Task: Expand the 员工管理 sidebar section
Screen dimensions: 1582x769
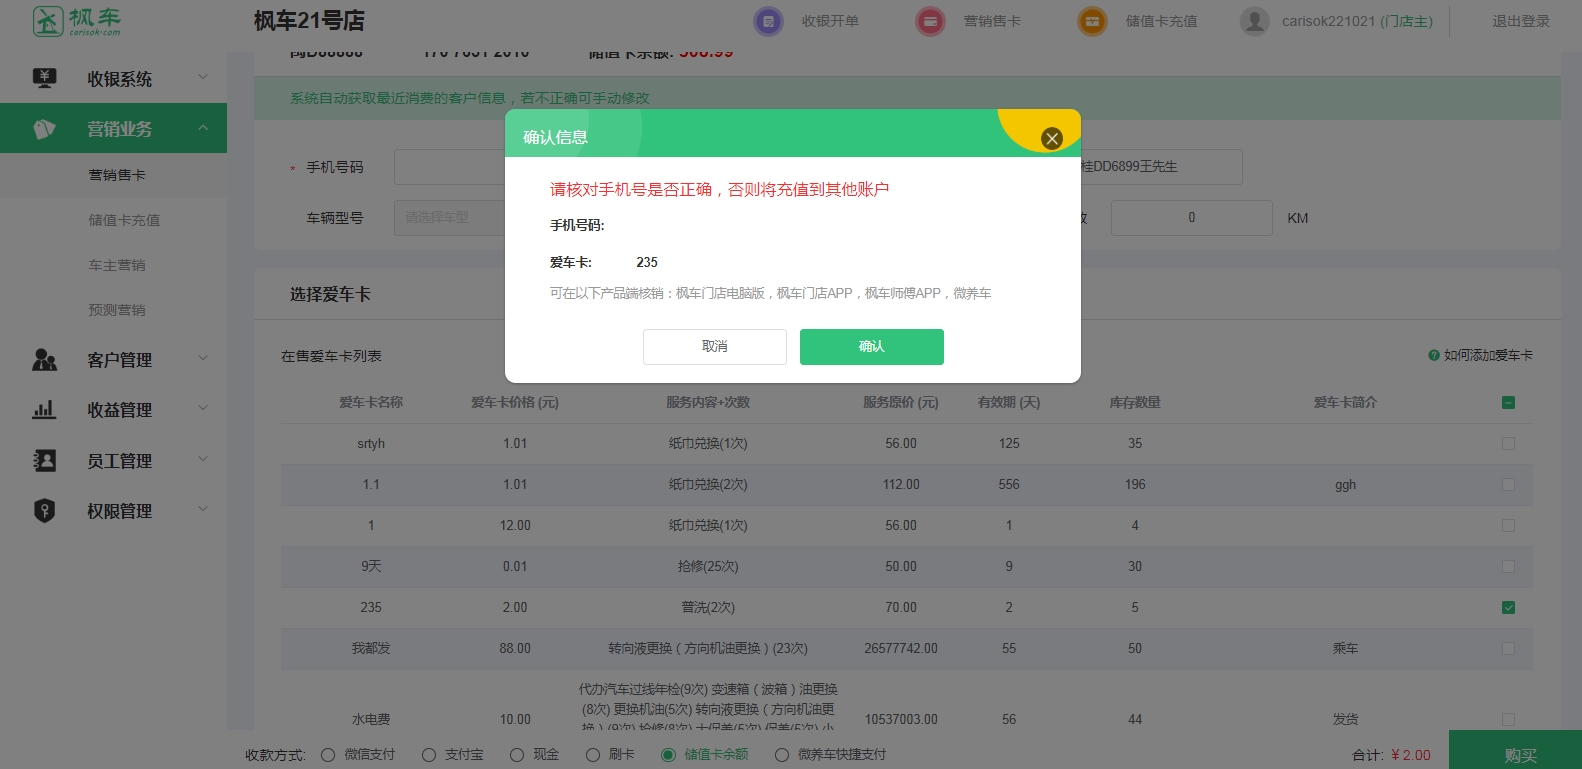Action: click(x=120, y=461)
